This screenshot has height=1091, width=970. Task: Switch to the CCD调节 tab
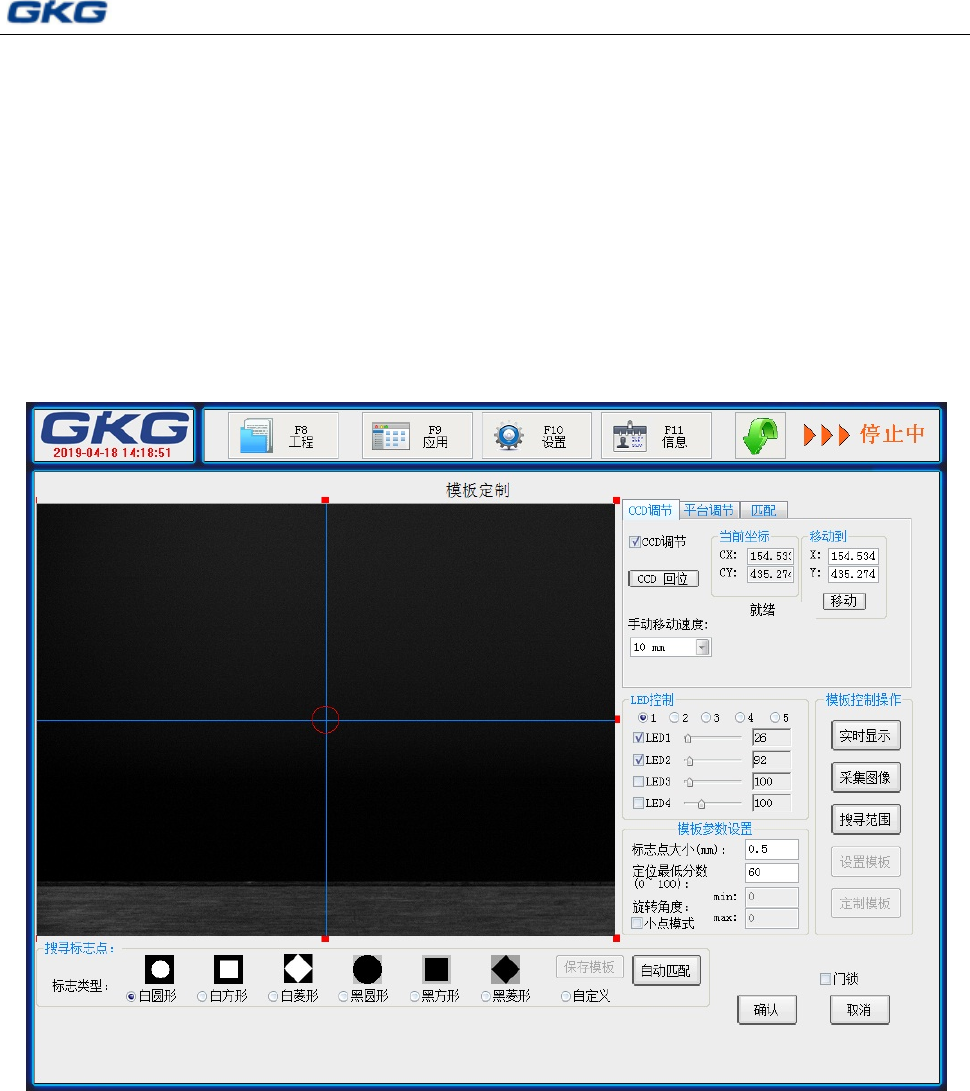pyautogui.click(x=650, y=510)
